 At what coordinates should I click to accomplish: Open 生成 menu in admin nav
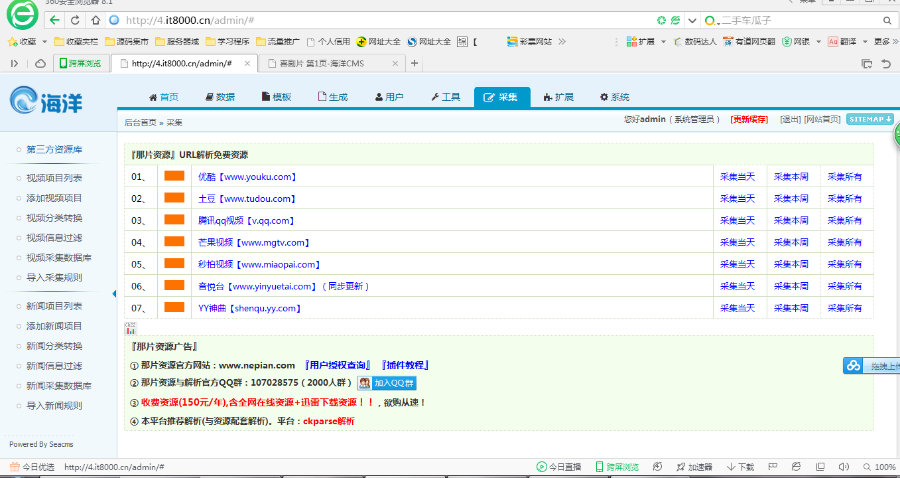333,97
